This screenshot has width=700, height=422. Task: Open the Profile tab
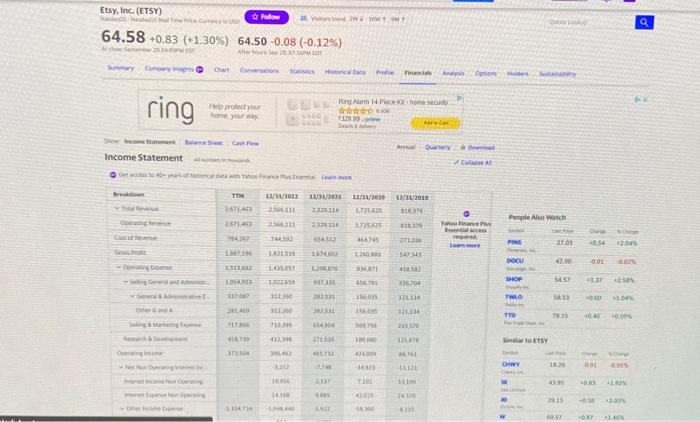point(385,72)
